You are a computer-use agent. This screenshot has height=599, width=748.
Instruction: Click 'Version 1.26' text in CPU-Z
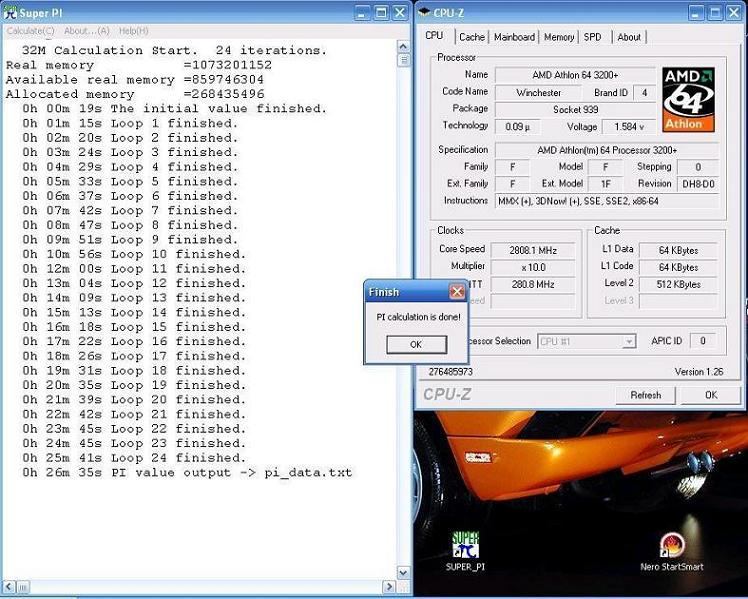699,372
